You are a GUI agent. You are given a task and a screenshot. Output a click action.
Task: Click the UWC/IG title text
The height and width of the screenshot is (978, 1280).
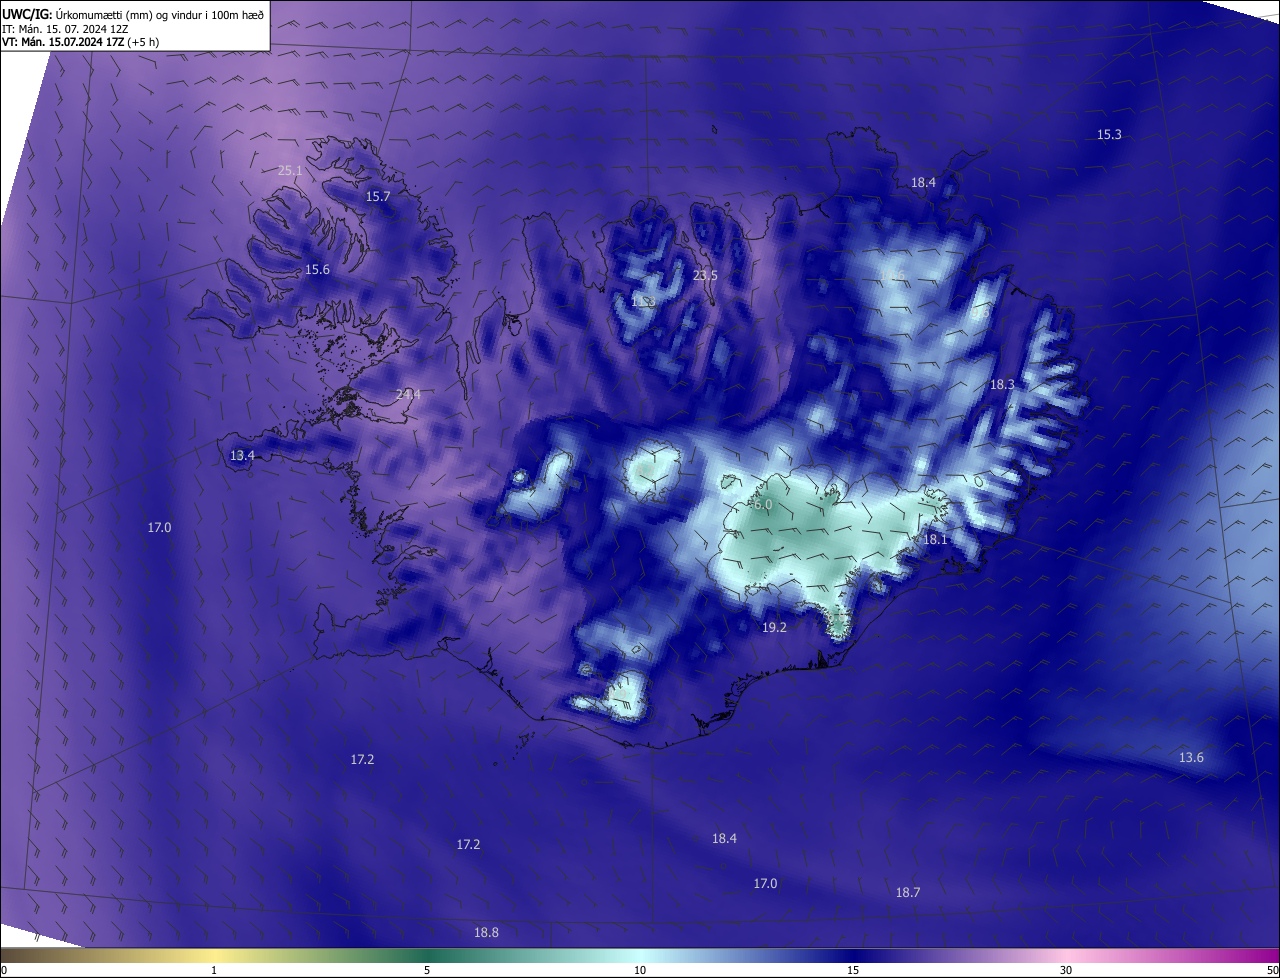[27, 14]
